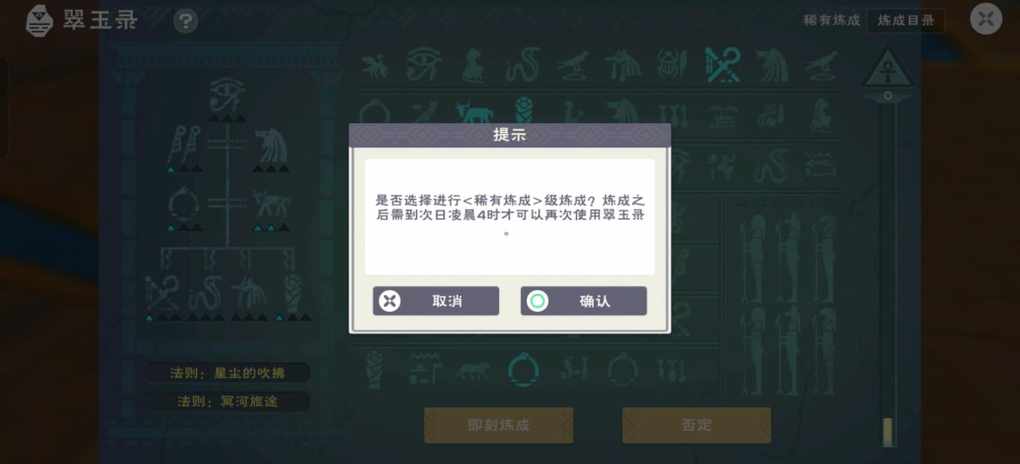Select the scarab beetle glyph in top row

pyautogui.click(x=672, y=65)
